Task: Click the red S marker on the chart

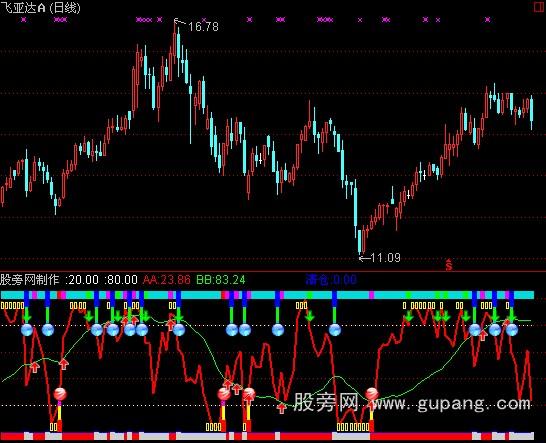Action: tap(449, 265)
